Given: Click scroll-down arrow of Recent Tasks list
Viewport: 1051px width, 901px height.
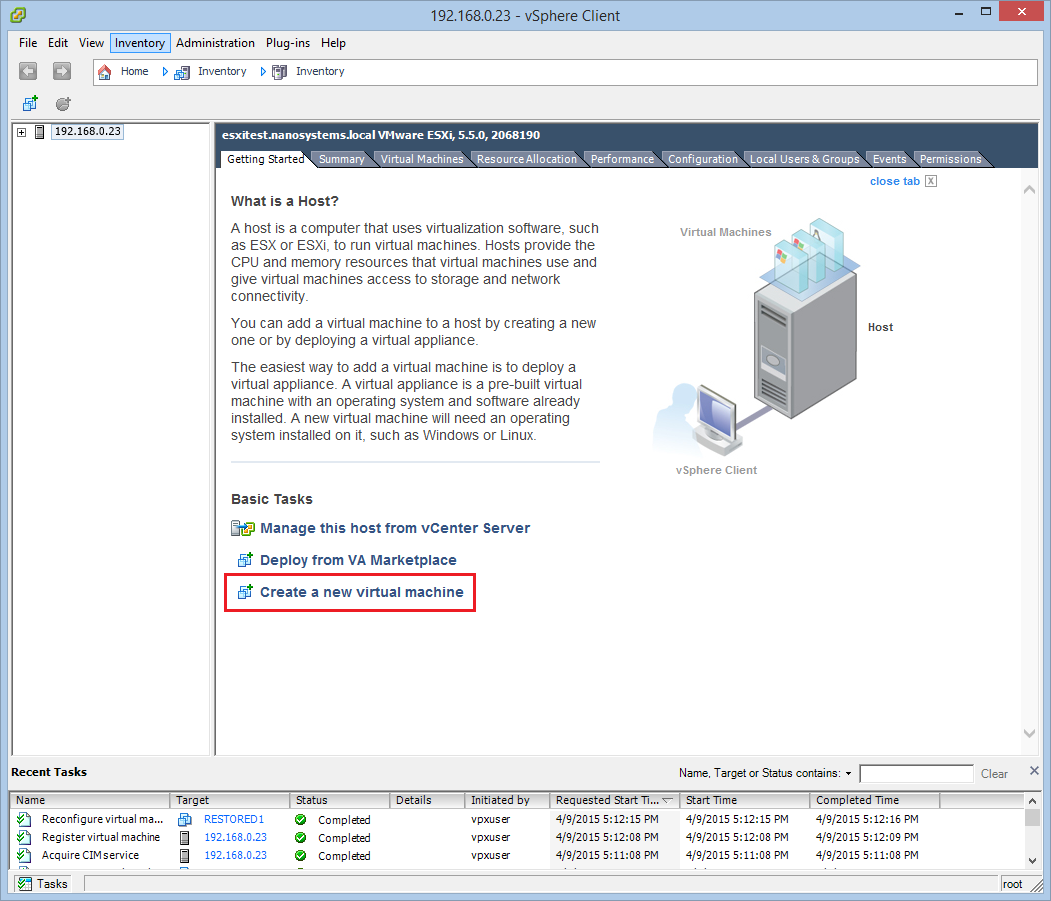Looking at the screenshot, I should (1032, 861).
